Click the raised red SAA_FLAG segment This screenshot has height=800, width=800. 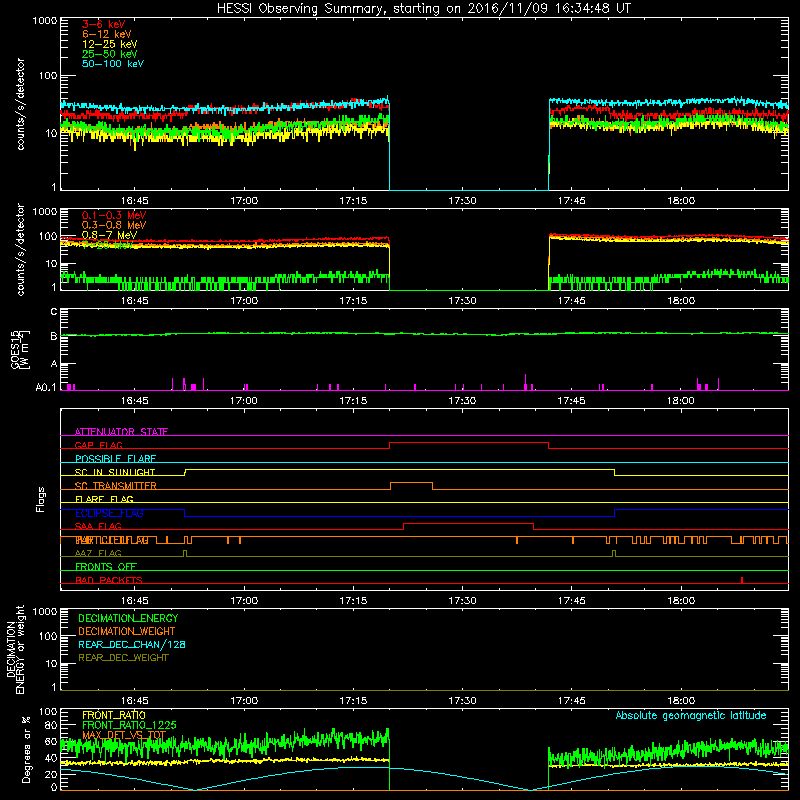click(468, 523)
